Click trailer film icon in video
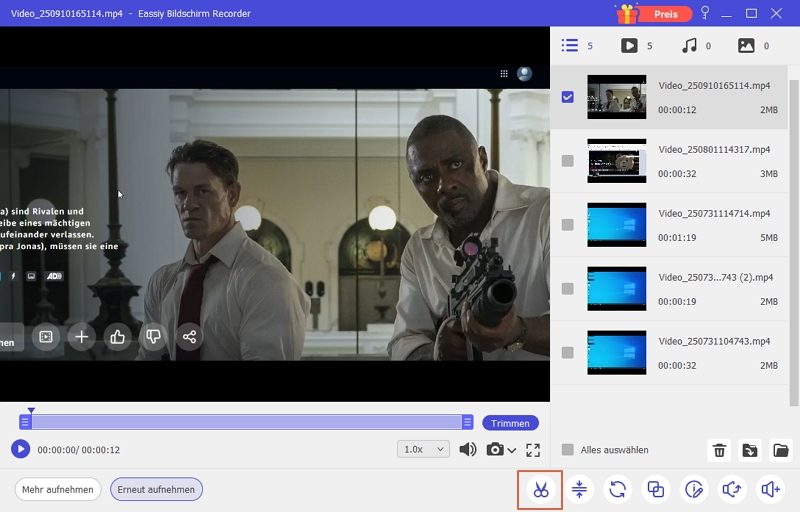This screenshot has height=512, width=800. point(46,337)
